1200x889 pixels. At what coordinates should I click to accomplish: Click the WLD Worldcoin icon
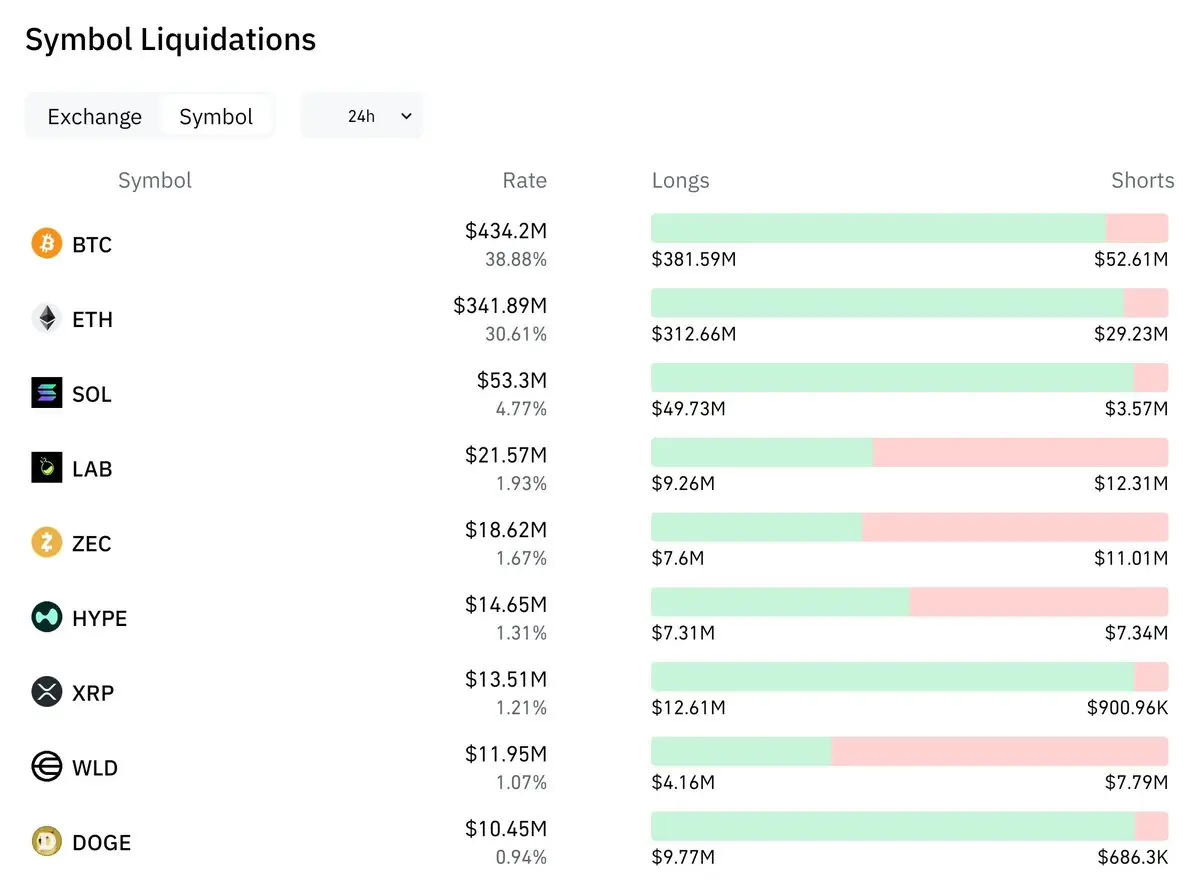point(47,767)
